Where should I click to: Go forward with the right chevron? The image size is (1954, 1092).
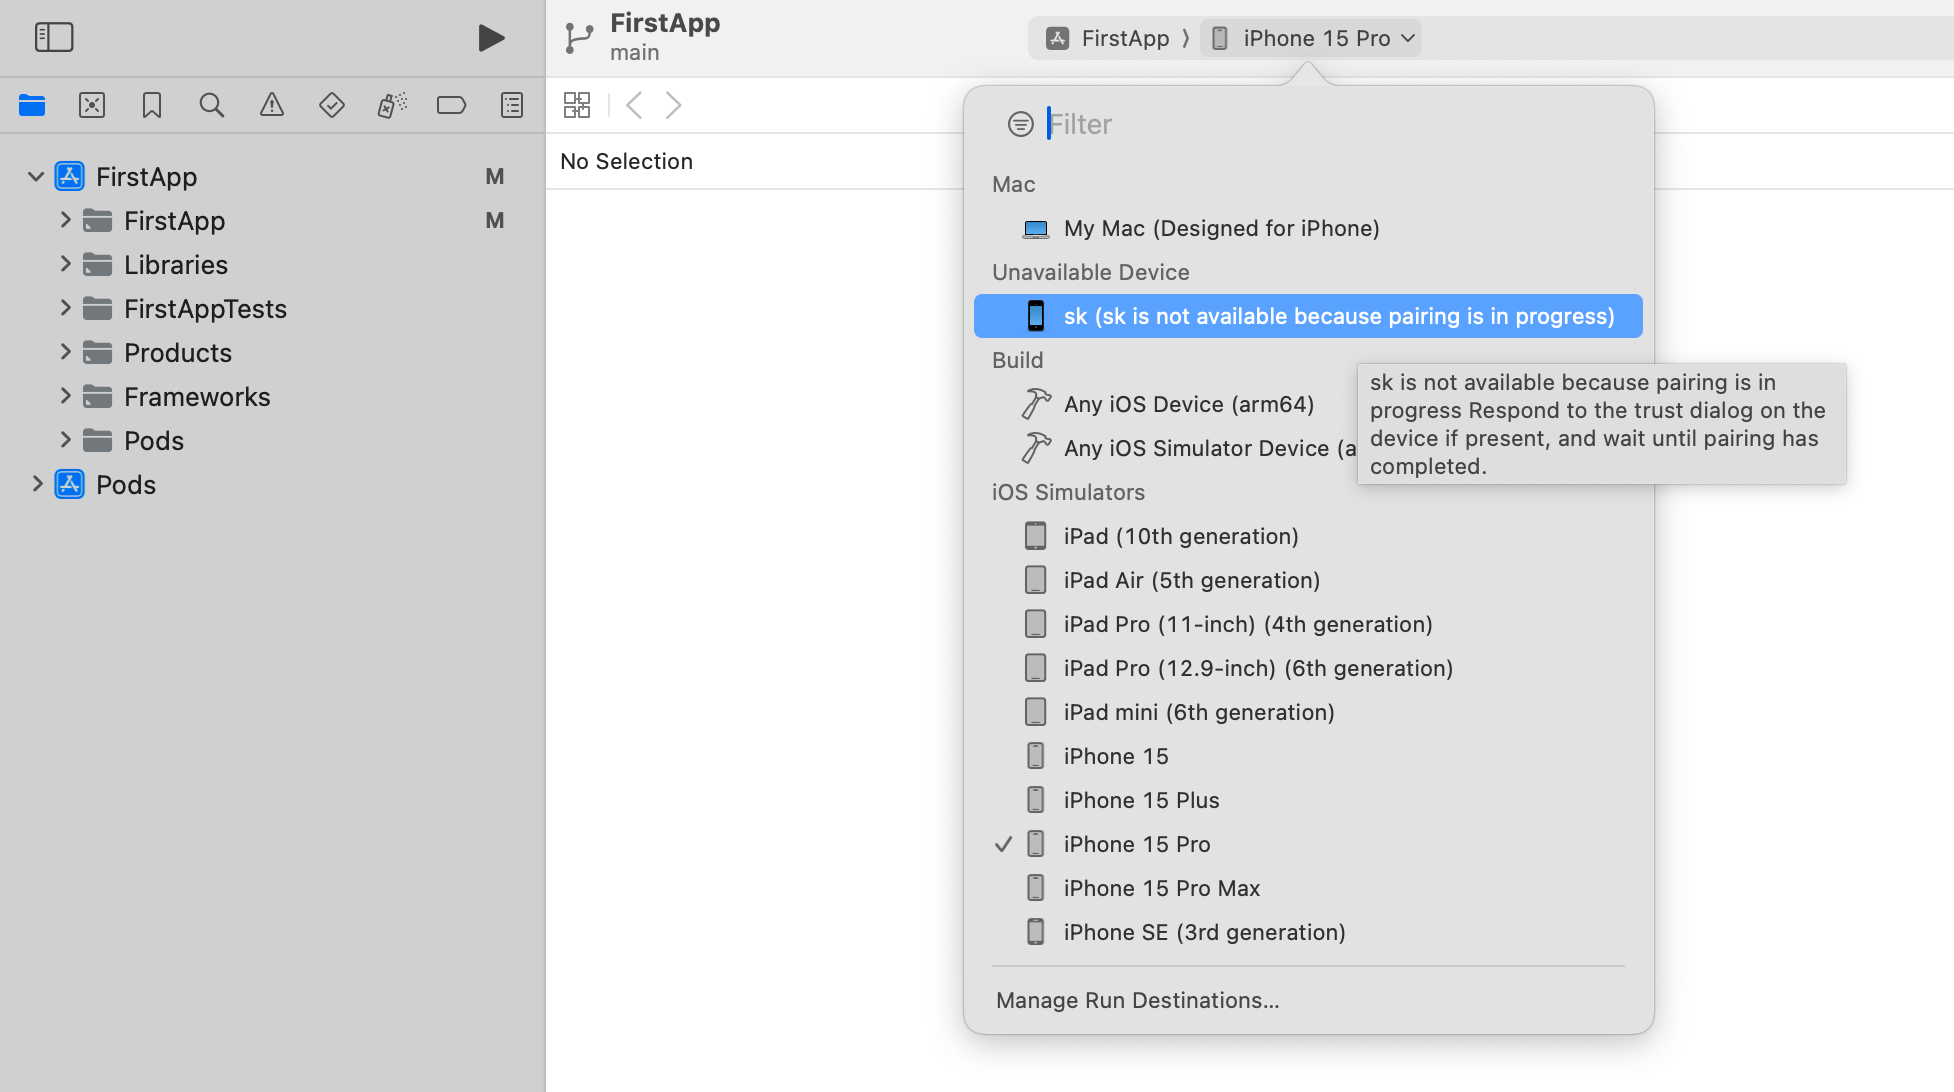click(674, 105)
